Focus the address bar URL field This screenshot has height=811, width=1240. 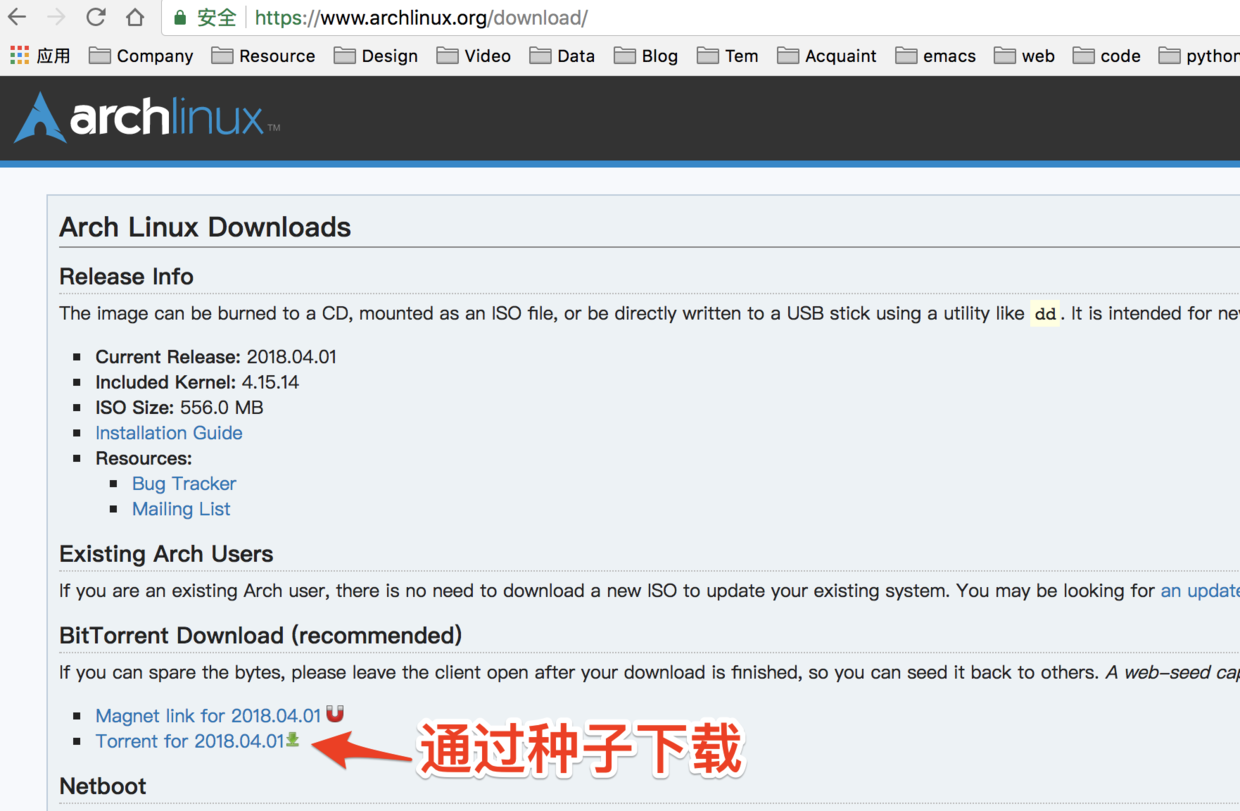click(x=700, y=18)
